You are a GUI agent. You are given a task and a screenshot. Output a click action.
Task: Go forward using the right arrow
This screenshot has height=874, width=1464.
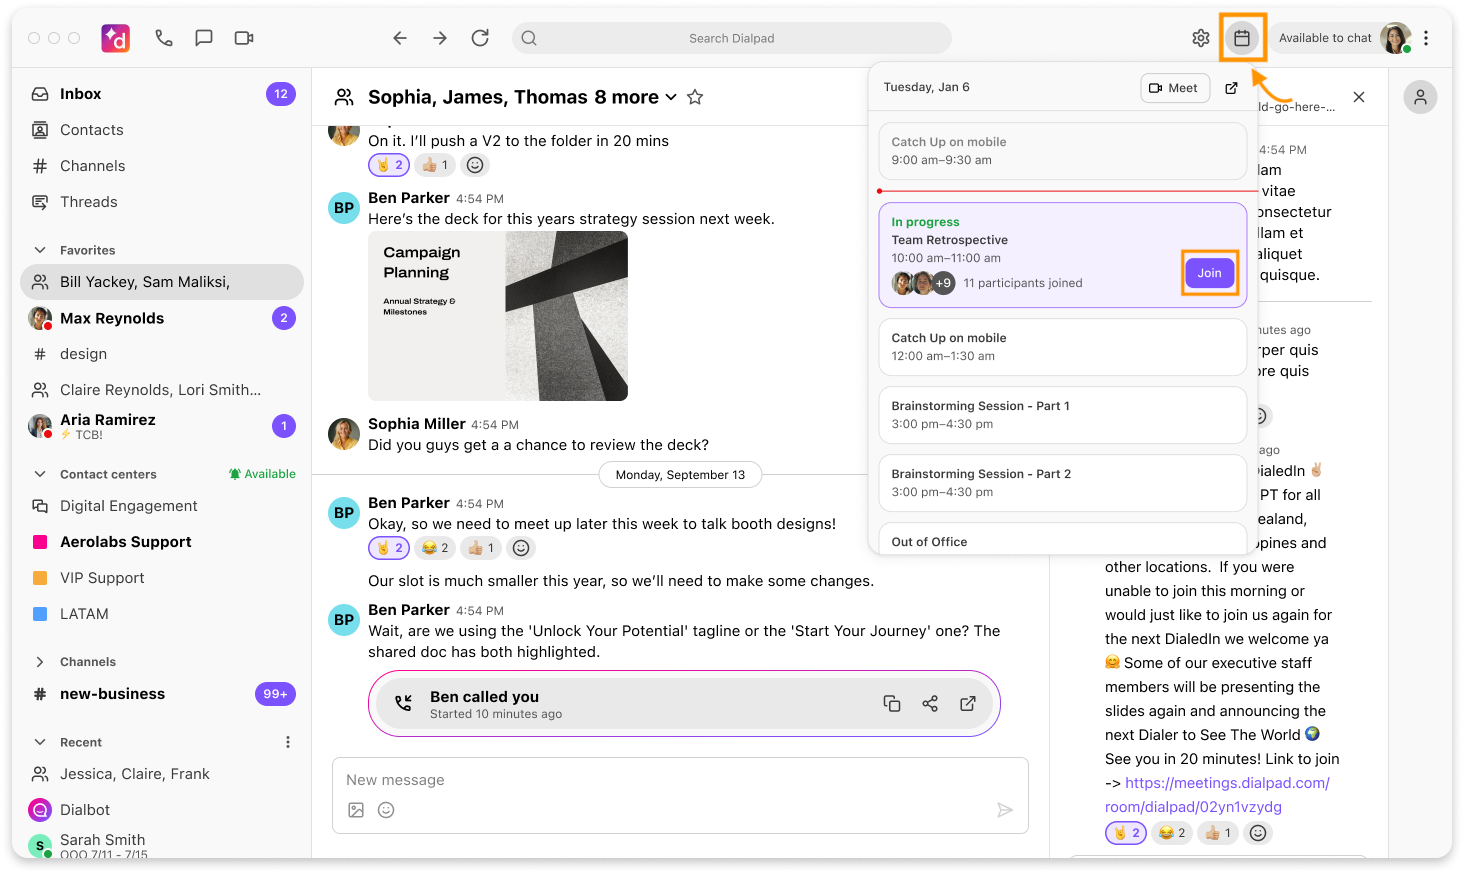coord(440,38)
